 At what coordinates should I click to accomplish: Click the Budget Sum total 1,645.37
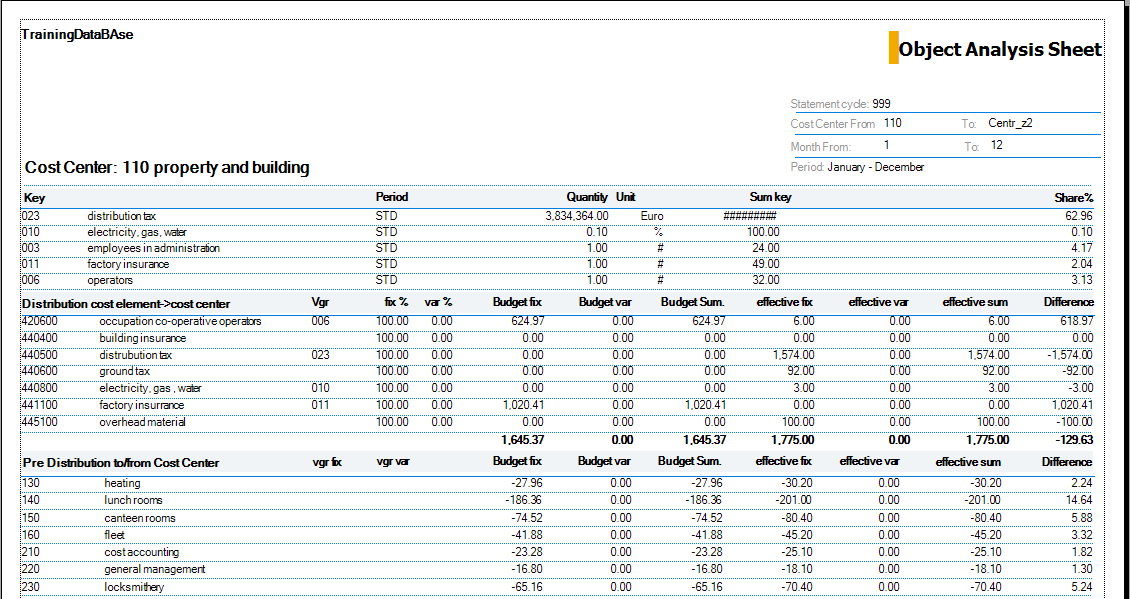click(x=706, y=439)
